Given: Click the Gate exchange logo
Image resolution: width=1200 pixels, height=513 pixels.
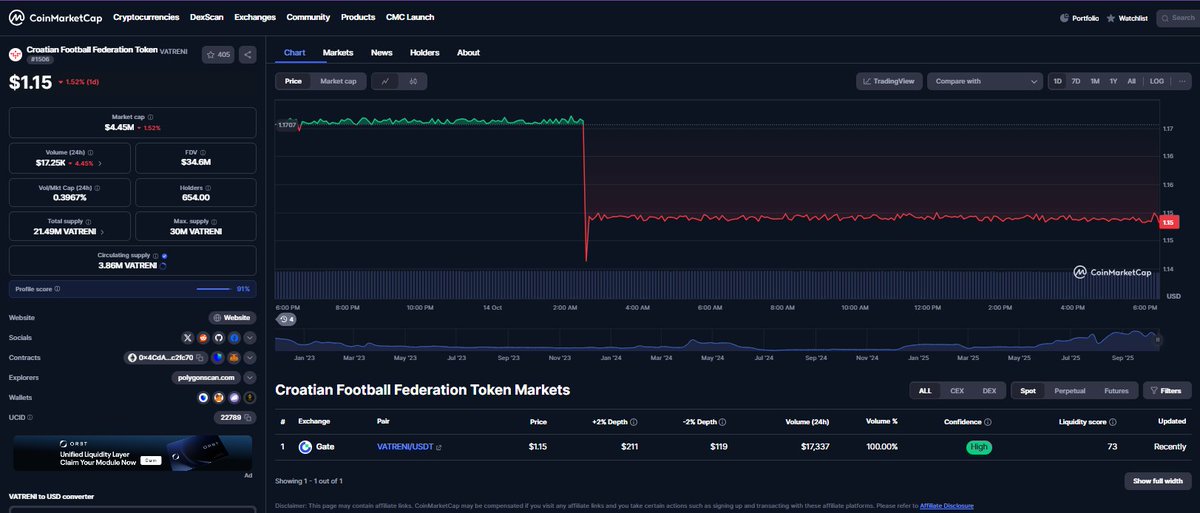Looking at the screenshot, I should click(306, 447).
